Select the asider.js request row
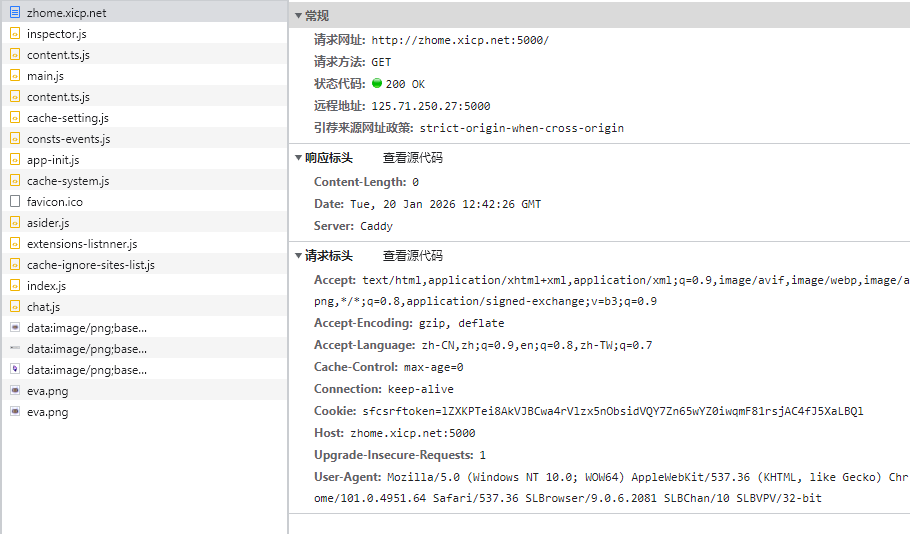910x534 pixels. pyautogui.click(x=48, y=223)
